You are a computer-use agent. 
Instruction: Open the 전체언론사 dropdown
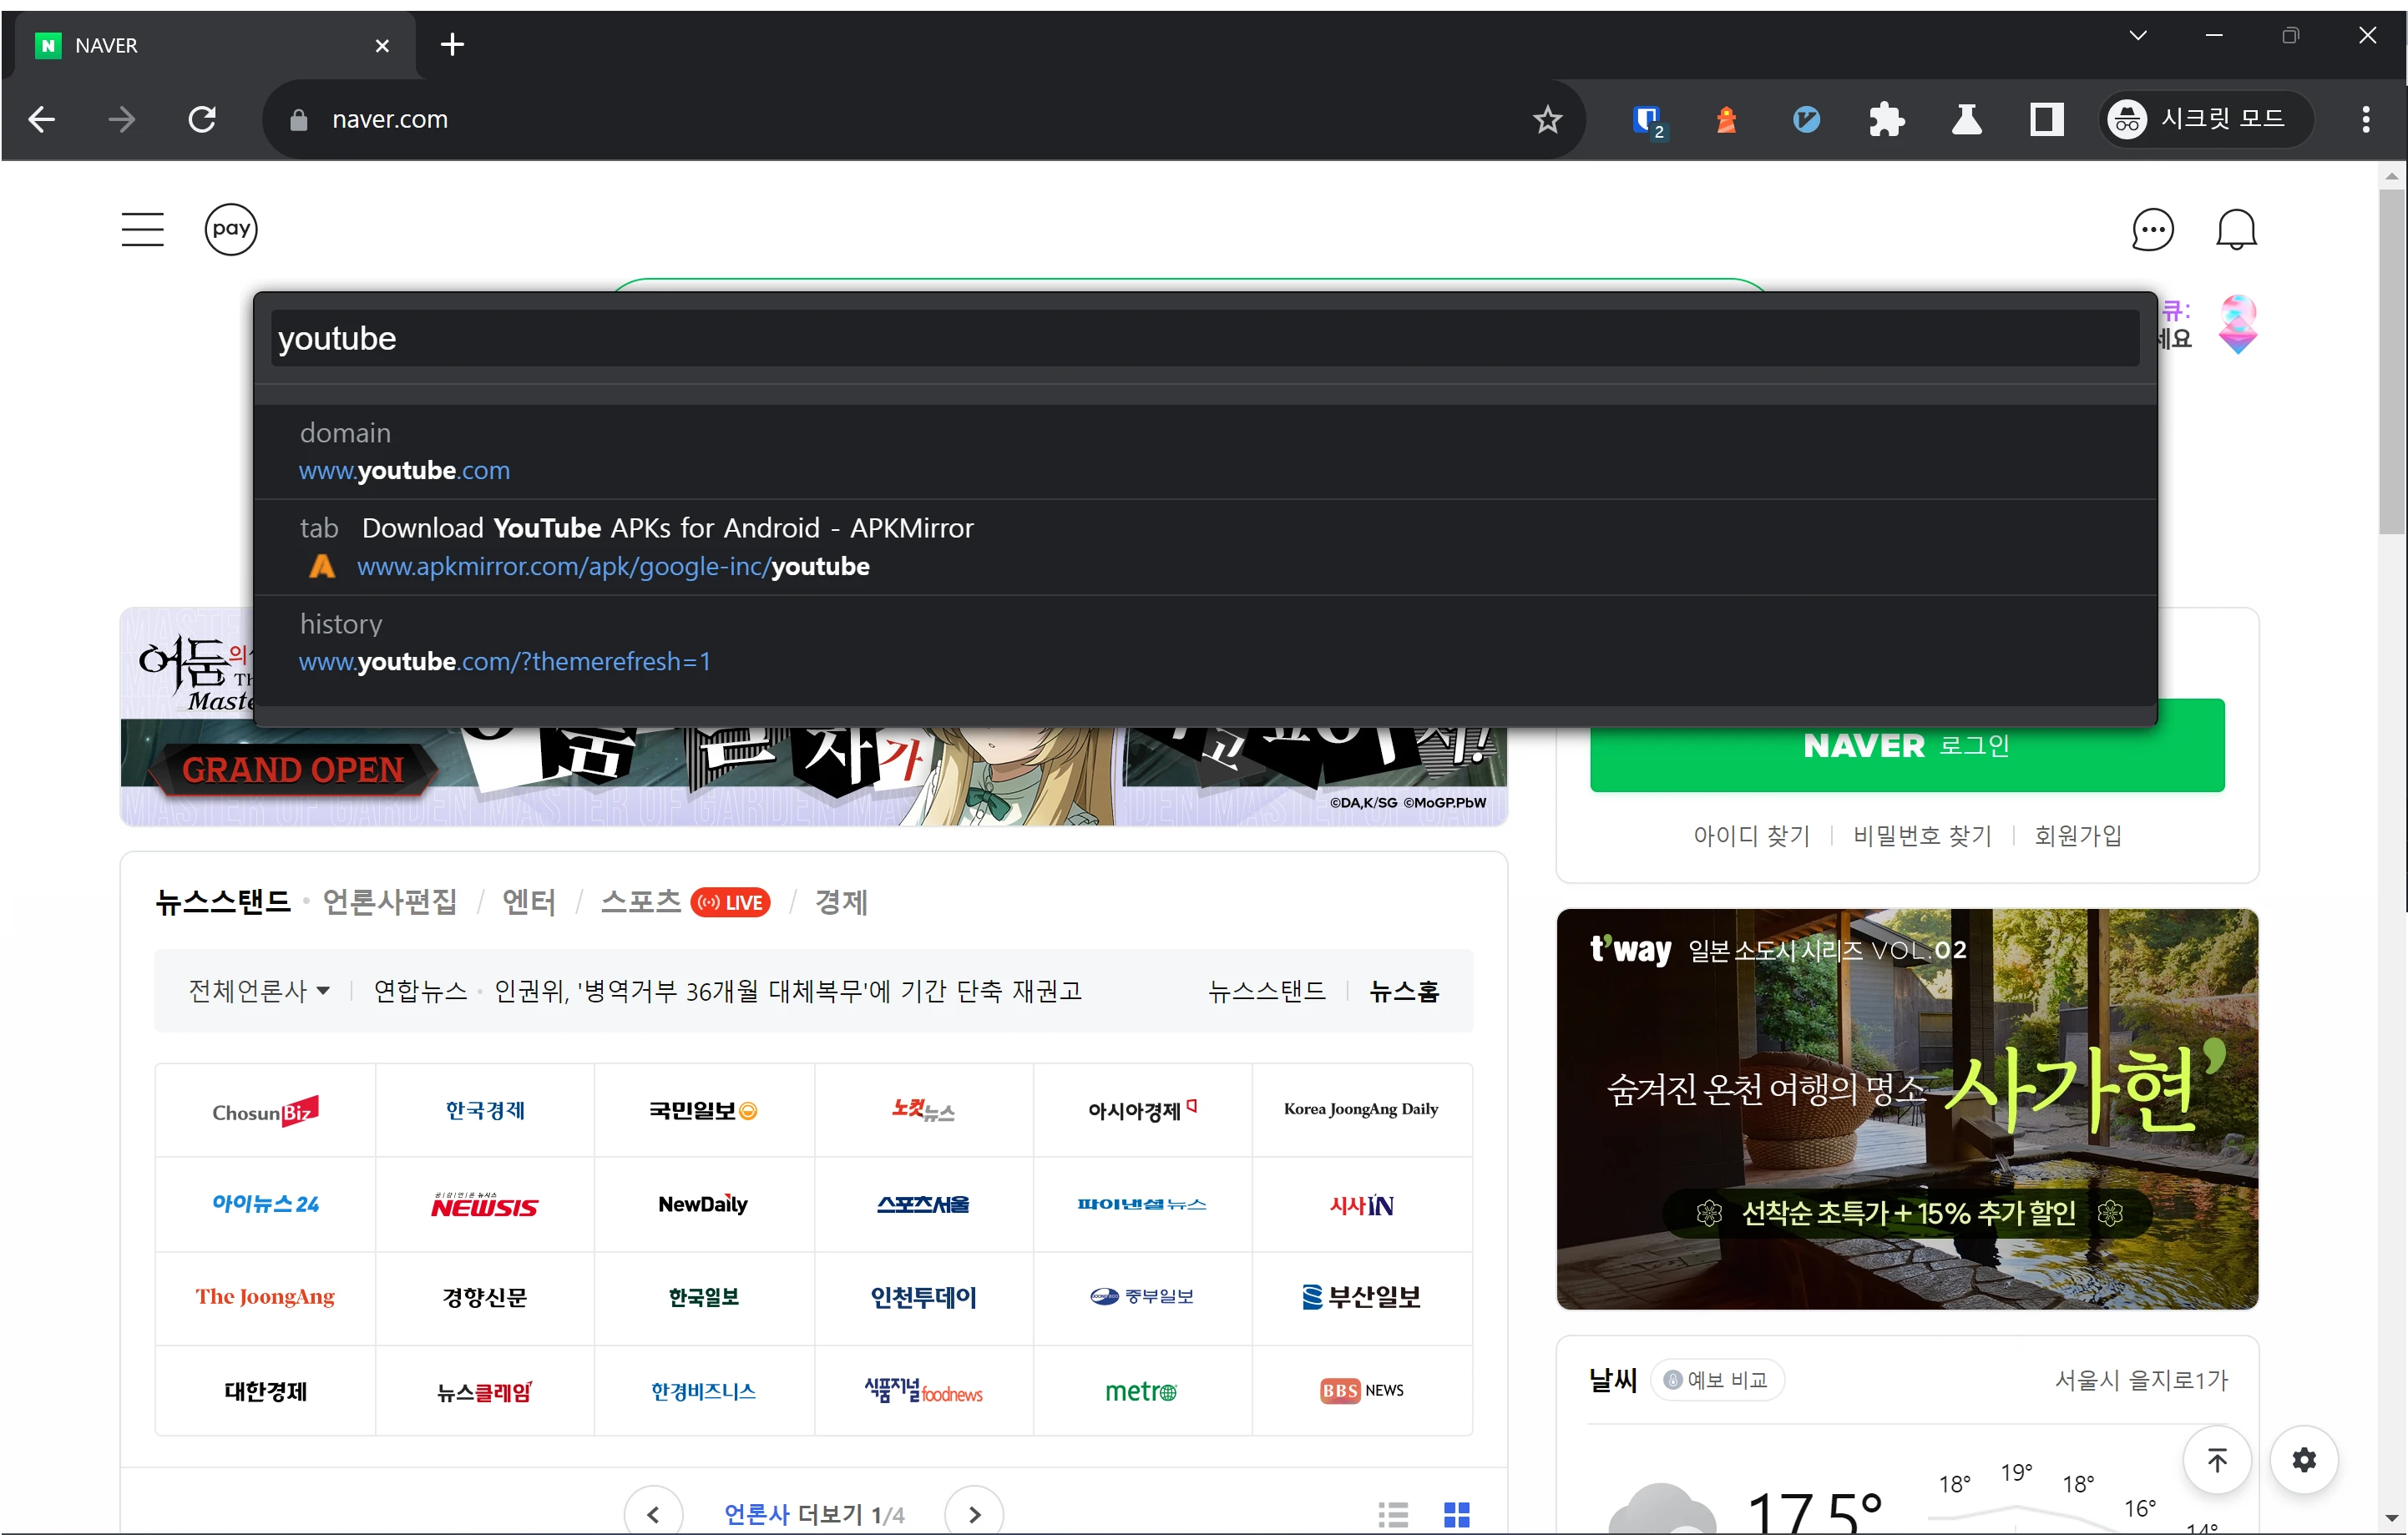256,991
